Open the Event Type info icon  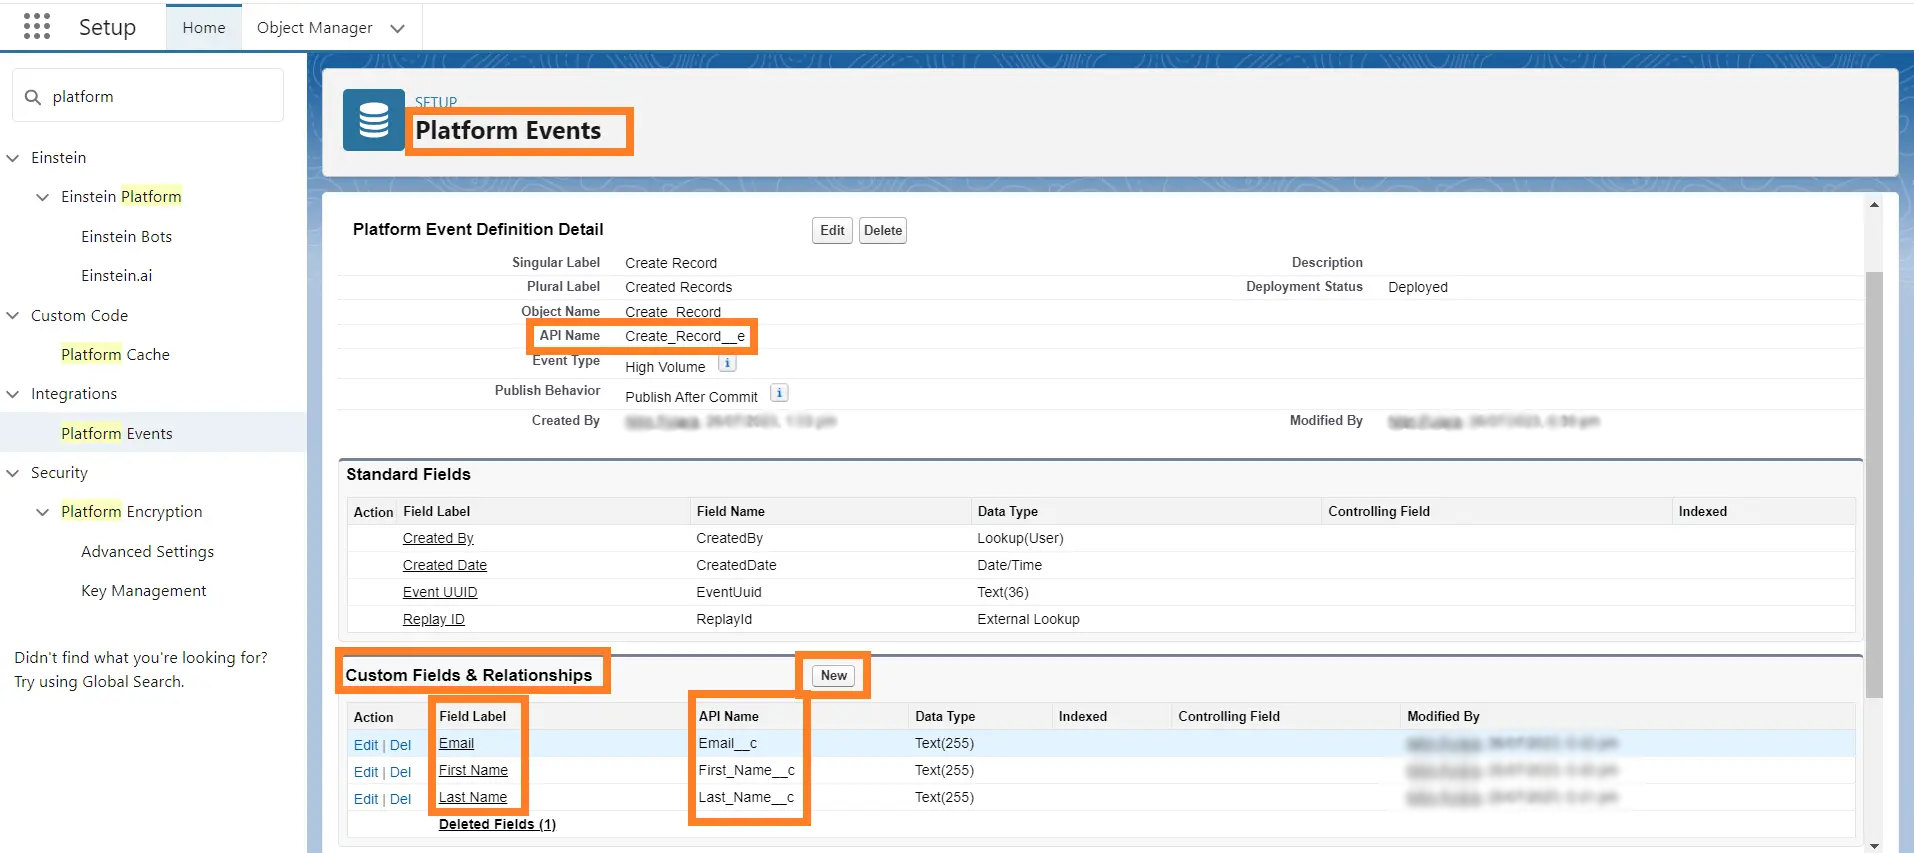[728, 364]
